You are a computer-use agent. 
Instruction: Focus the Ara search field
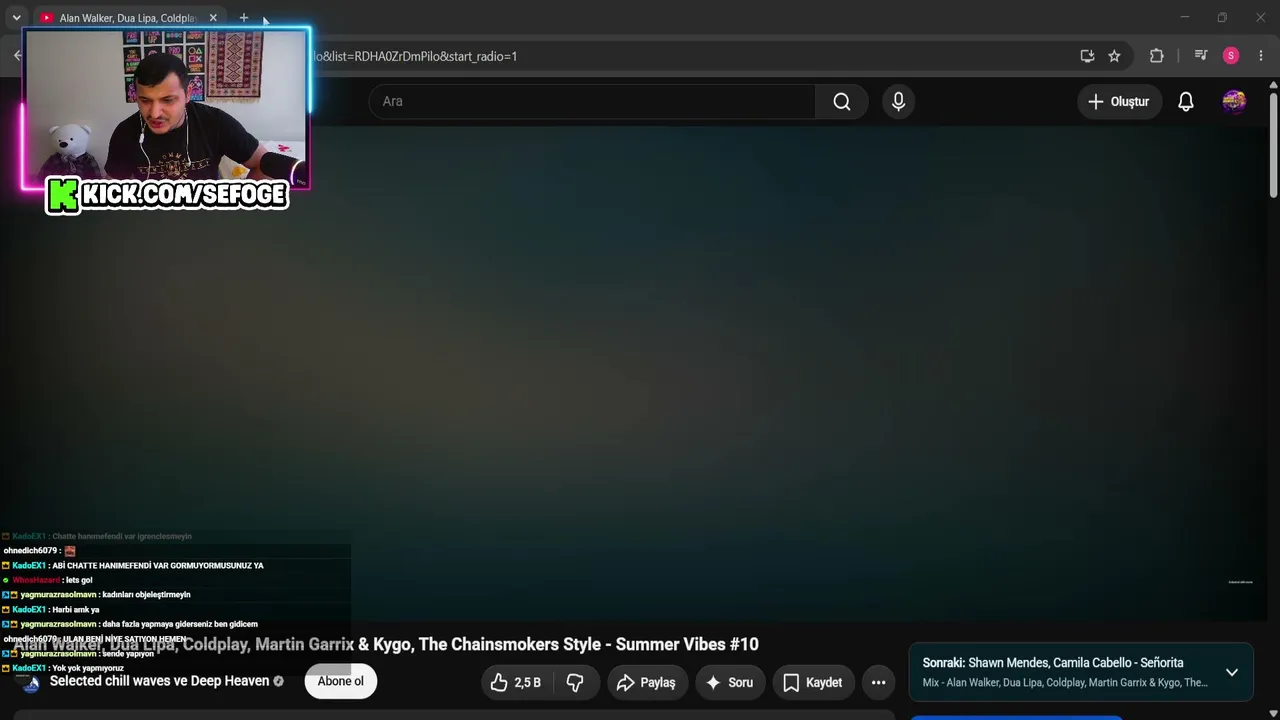[x=592, y=101]
